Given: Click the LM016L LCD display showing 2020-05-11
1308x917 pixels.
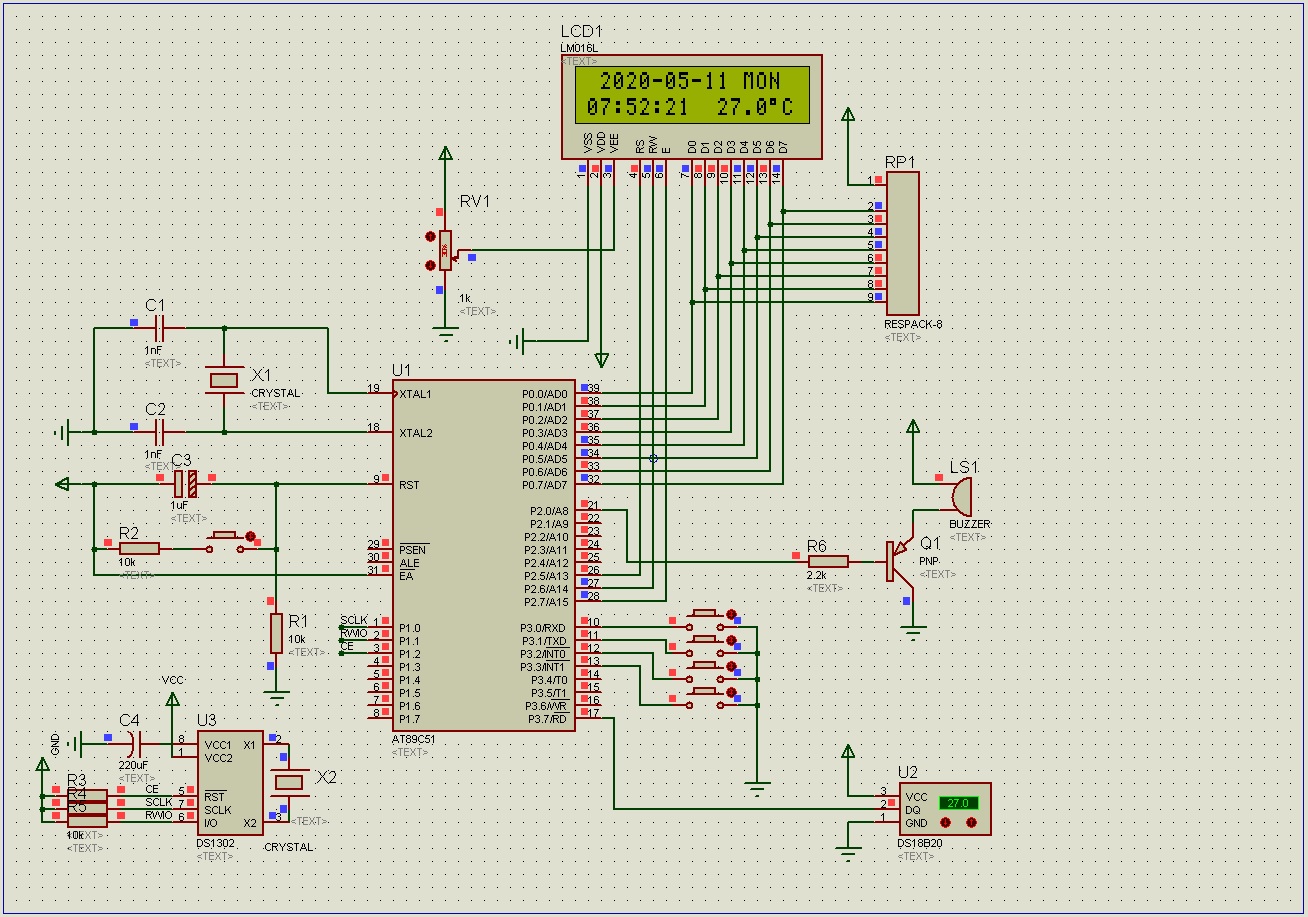Looking at the screenshot, I should [x=692, y=94].
